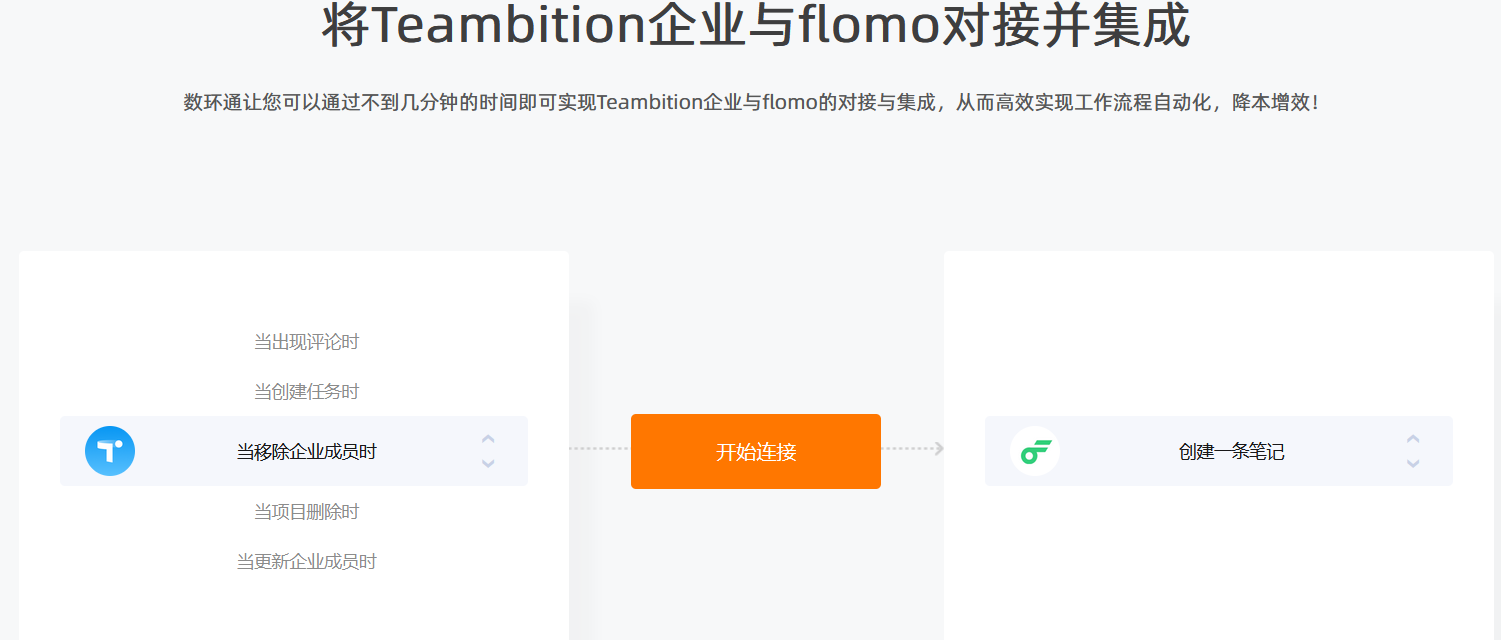
Task: Click the green flomo logo icon
Action: (1035, 451)
